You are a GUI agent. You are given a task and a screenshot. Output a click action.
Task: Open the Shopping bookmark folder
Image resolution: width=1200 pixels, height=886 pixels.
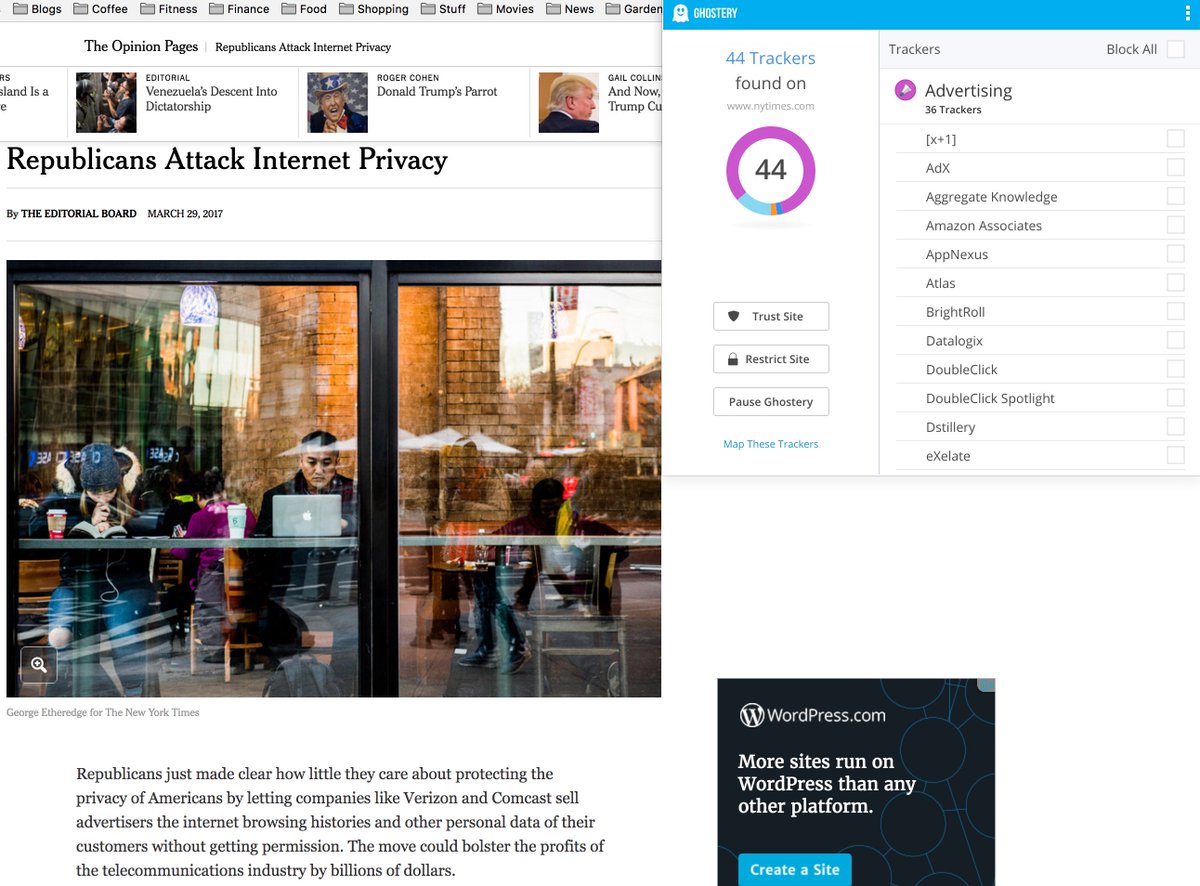[x=374, y=9]
